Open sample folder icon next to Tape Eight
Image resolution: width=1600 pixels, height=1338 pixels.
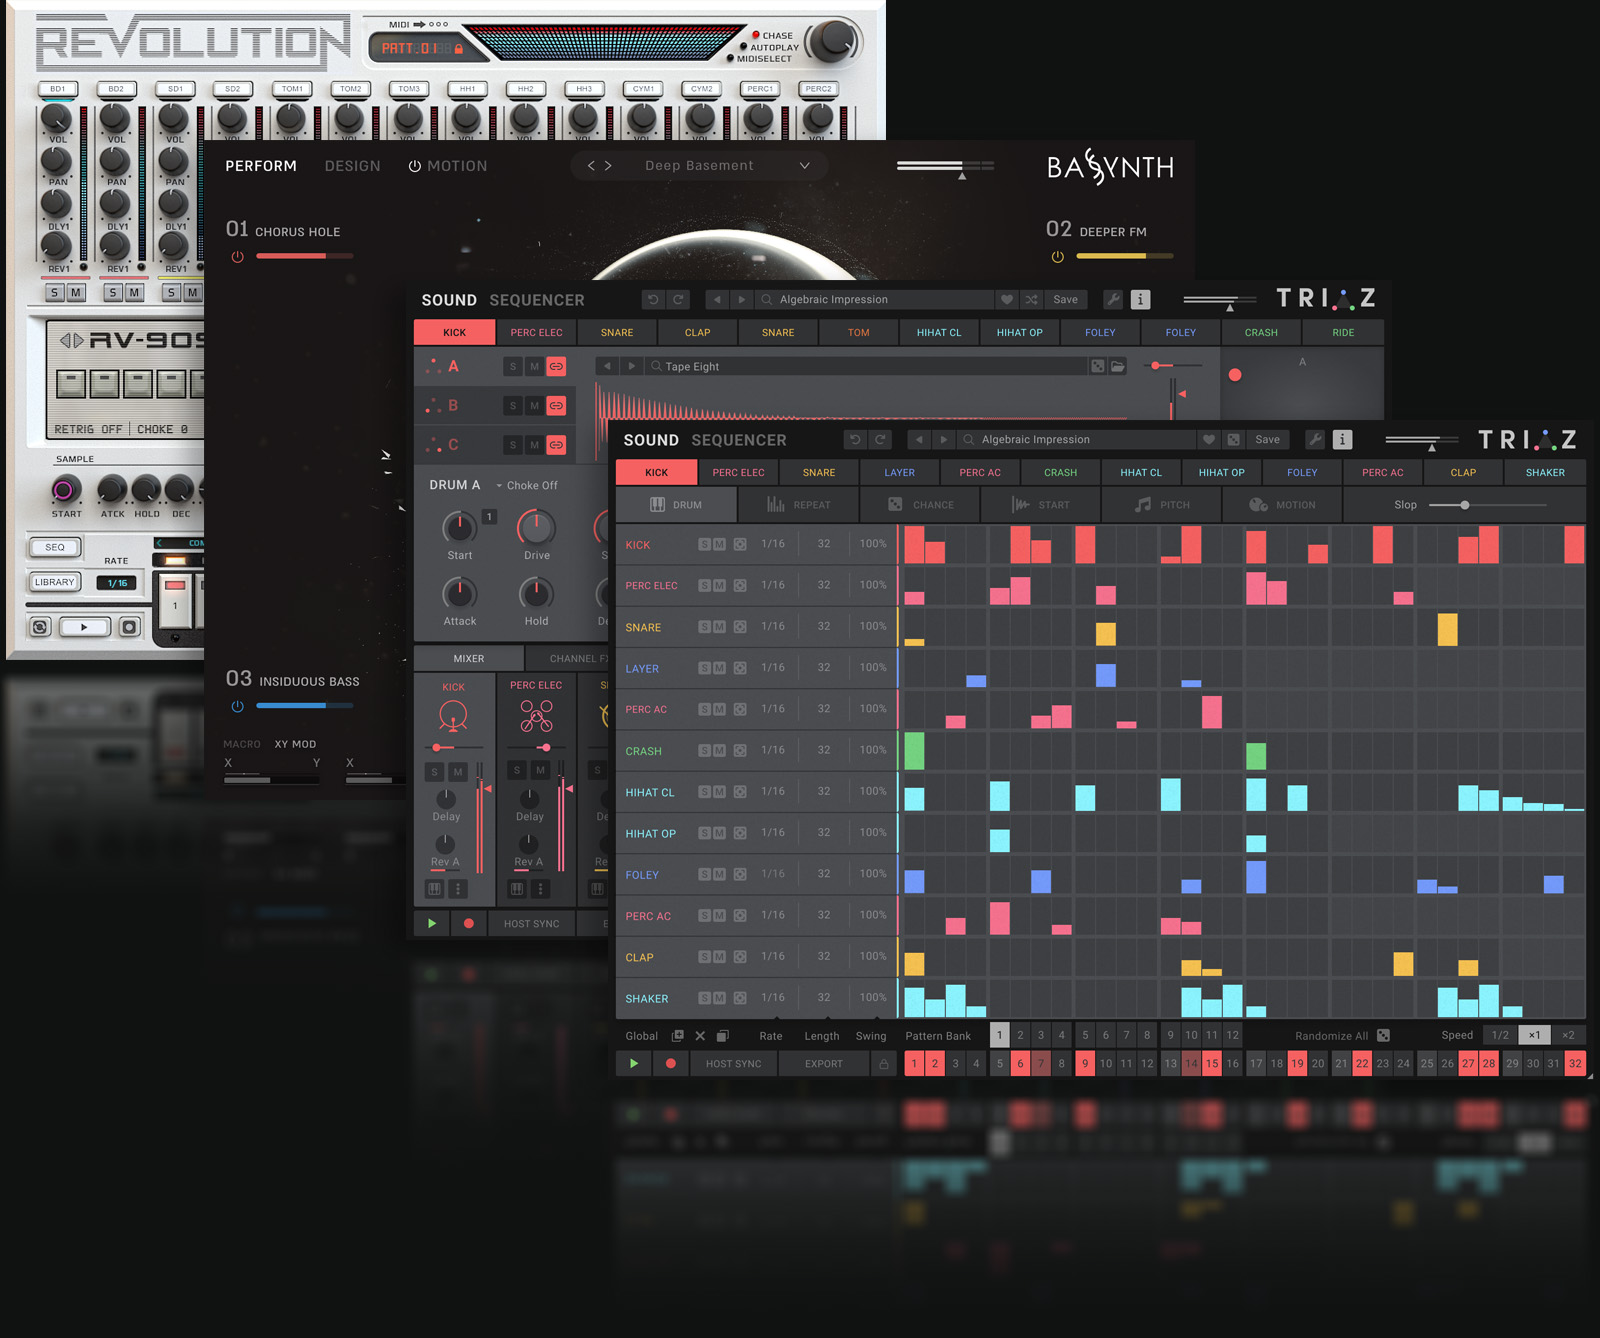[1118, 366]
